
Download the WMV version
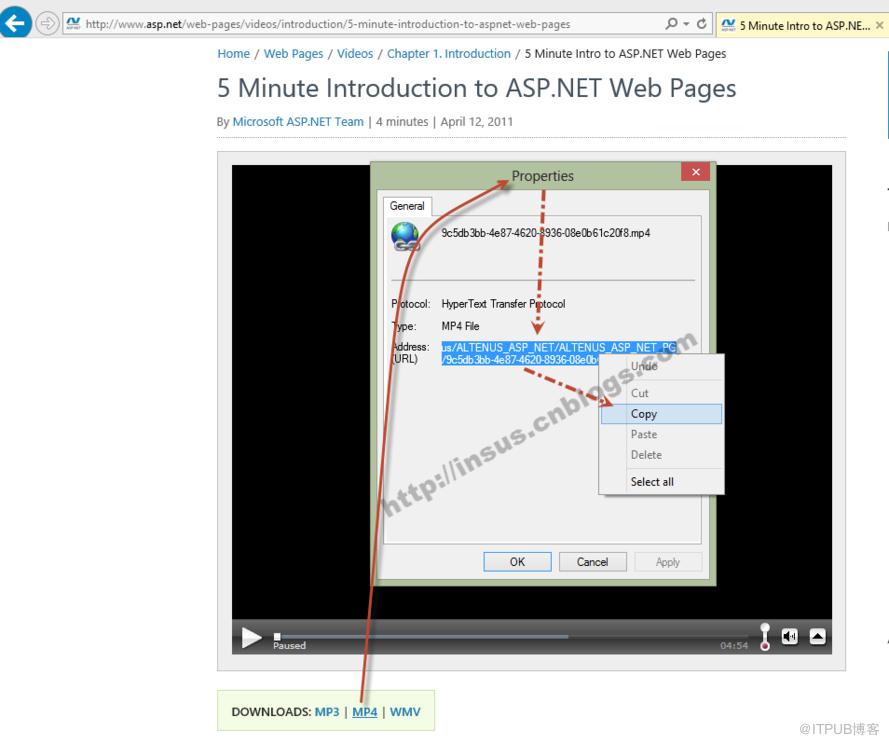click(x=405, y=712)
